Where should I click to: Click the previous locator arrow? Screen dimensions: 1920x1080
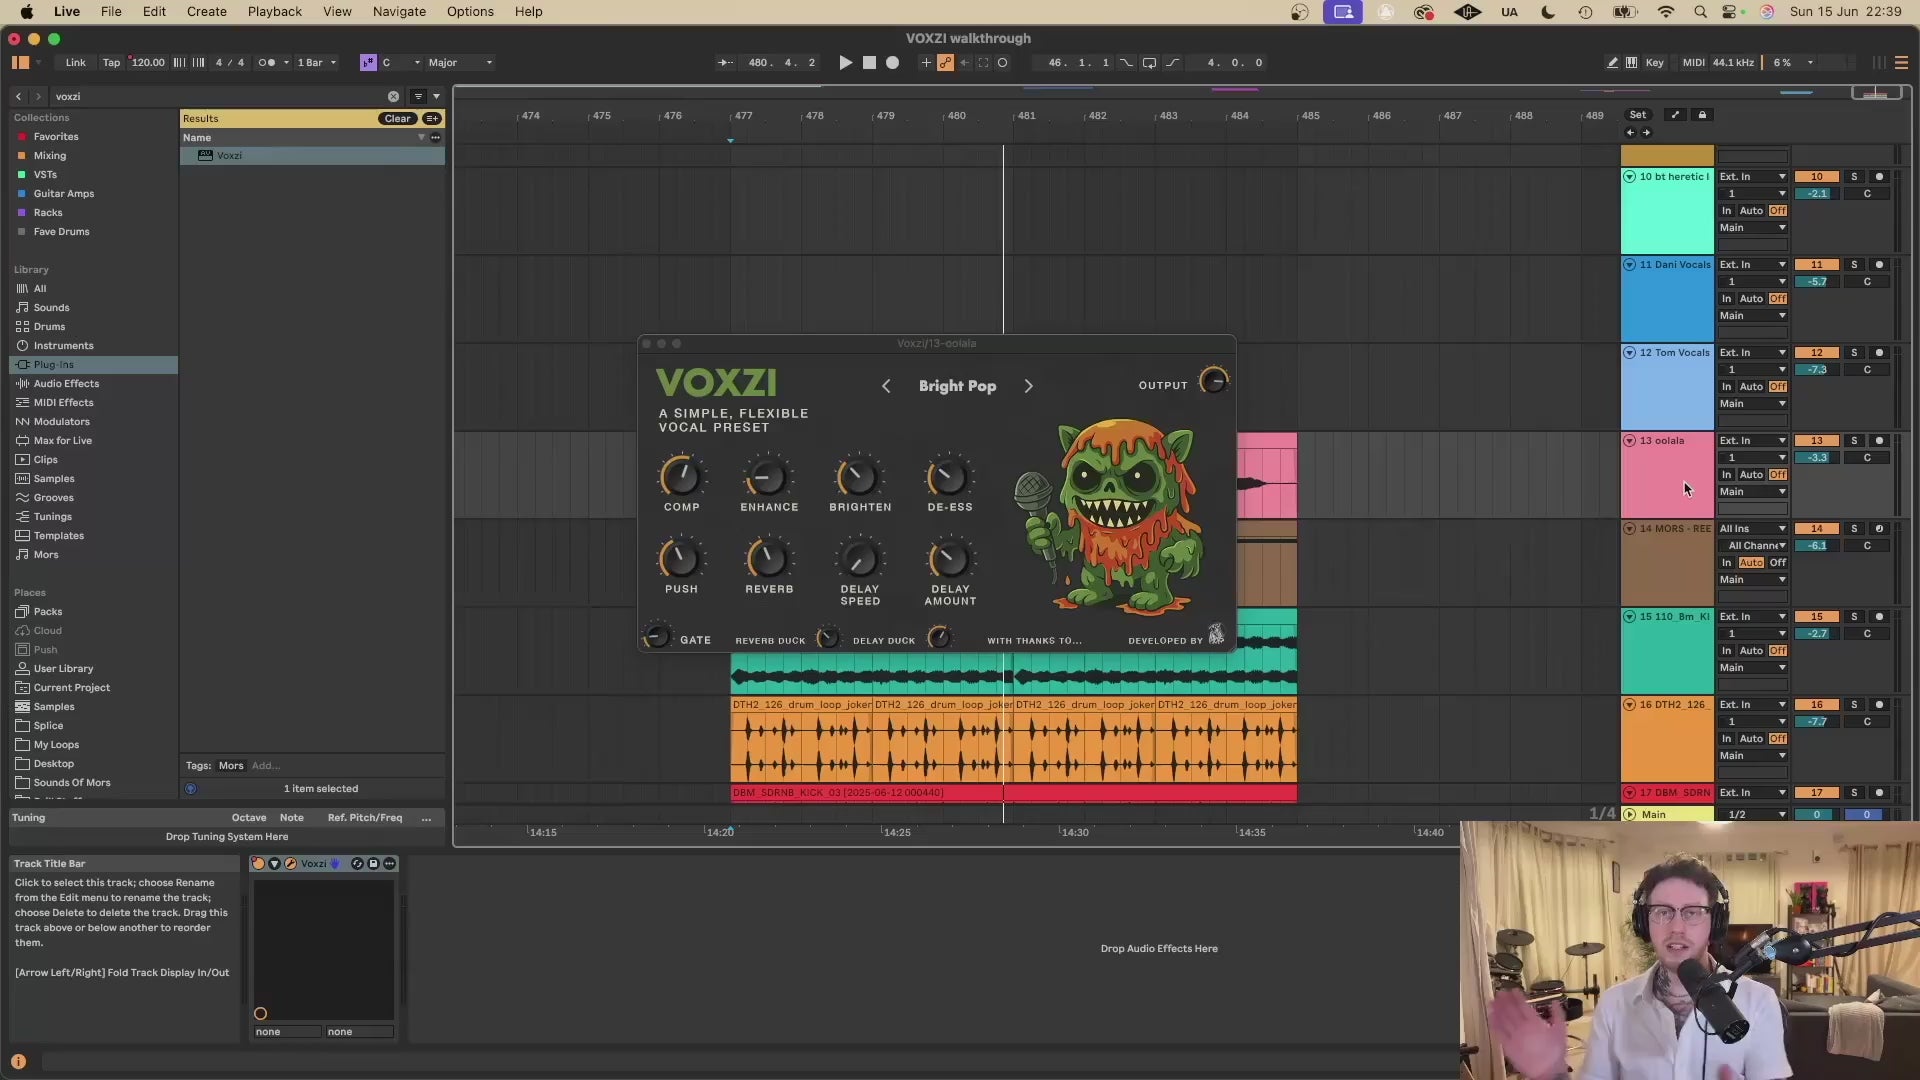[1630, 133]
